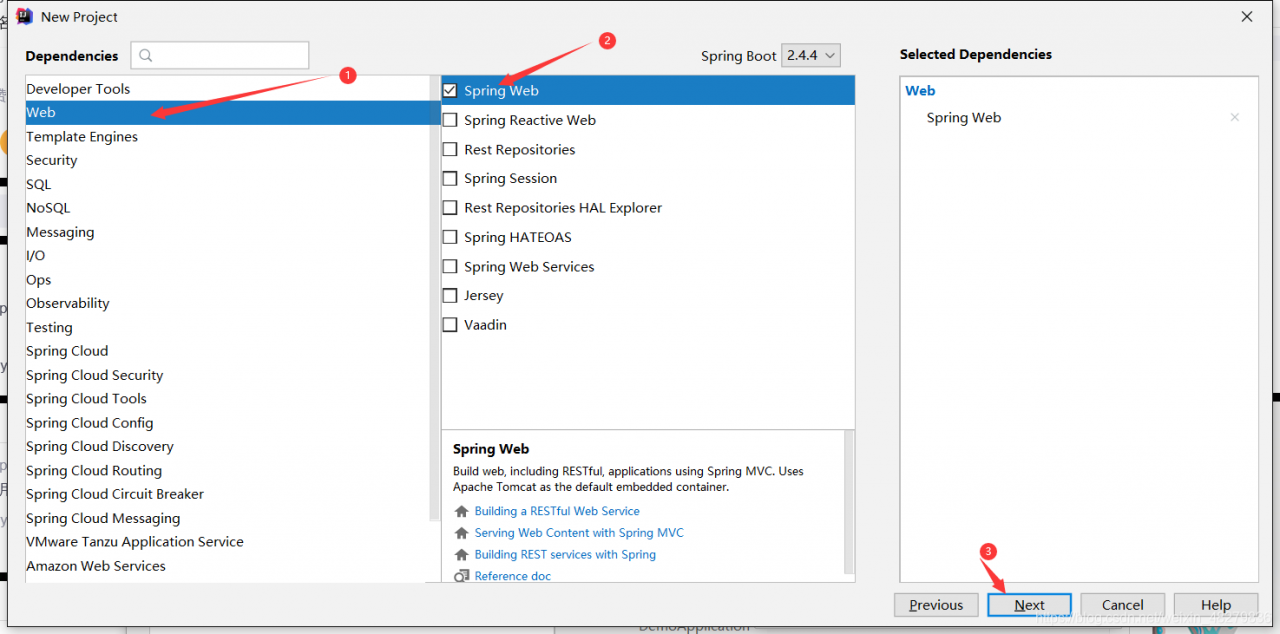Click the IntelliJ logo in the title bar
This screenshot has width=1280, height=634.
point(24,17)
